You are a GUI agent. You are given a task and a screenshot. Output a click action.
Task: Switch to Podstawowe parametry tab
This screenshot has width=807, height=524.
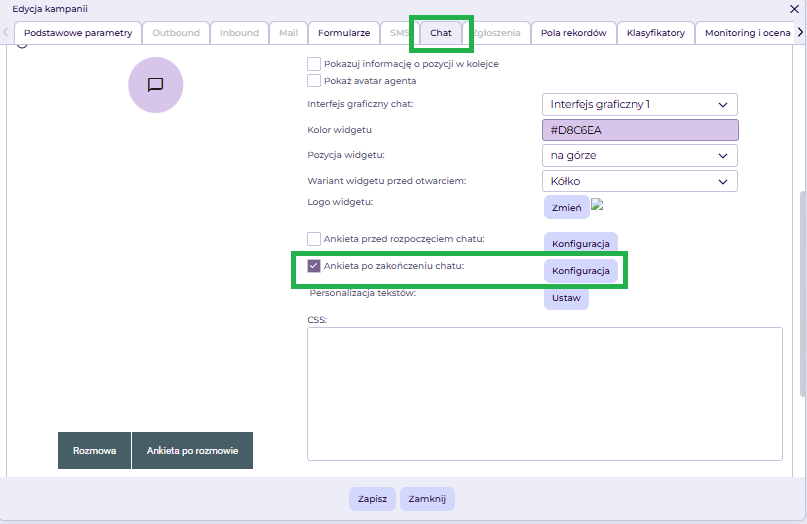(78, 33)
